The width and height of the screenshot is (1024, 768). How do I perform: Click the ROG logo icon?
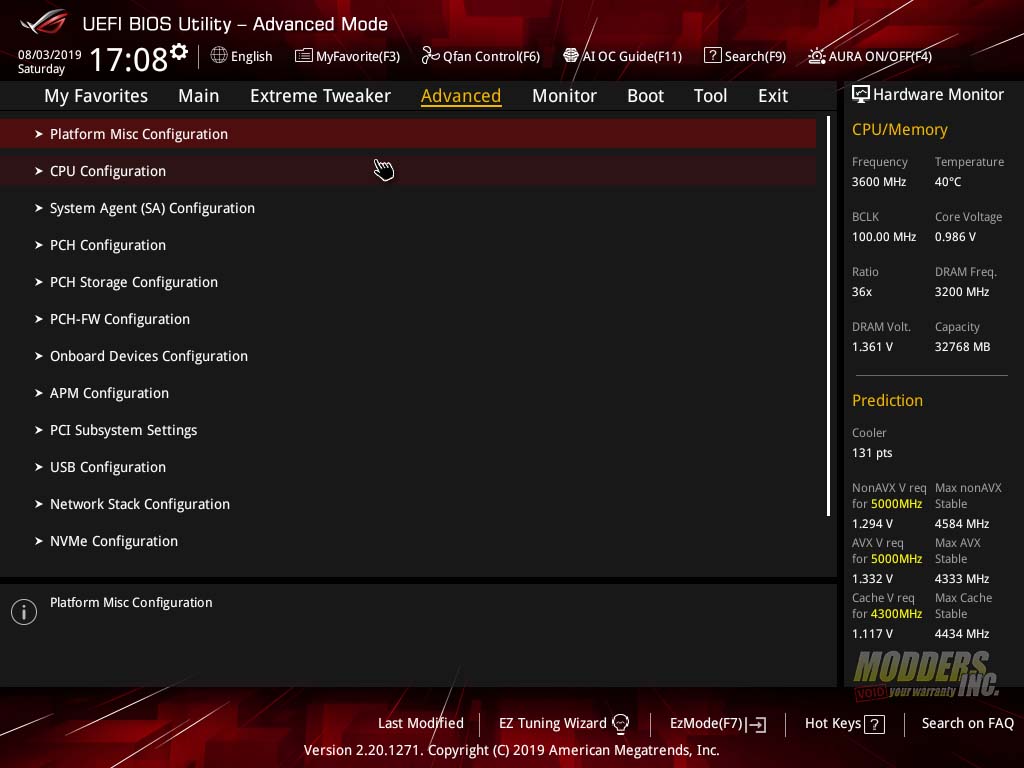[x=44, y=22]
